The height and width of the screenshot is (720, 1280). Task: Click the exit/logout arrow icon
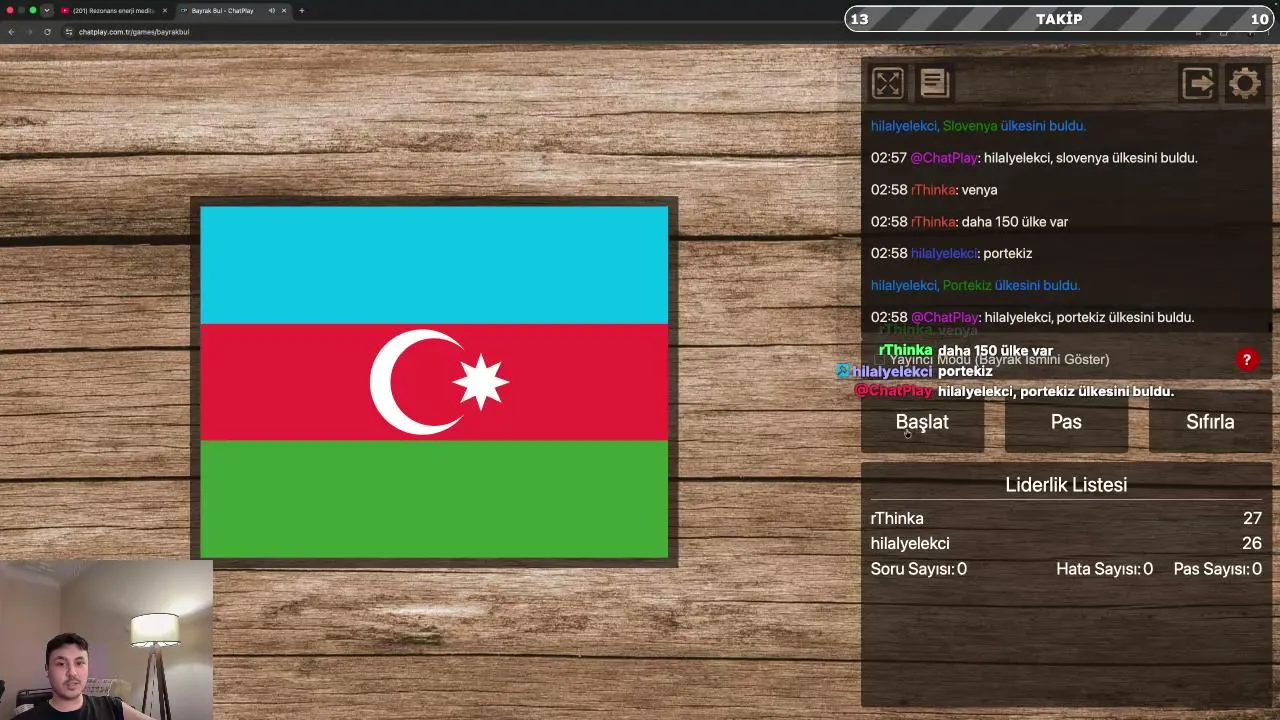[1197, 83]
